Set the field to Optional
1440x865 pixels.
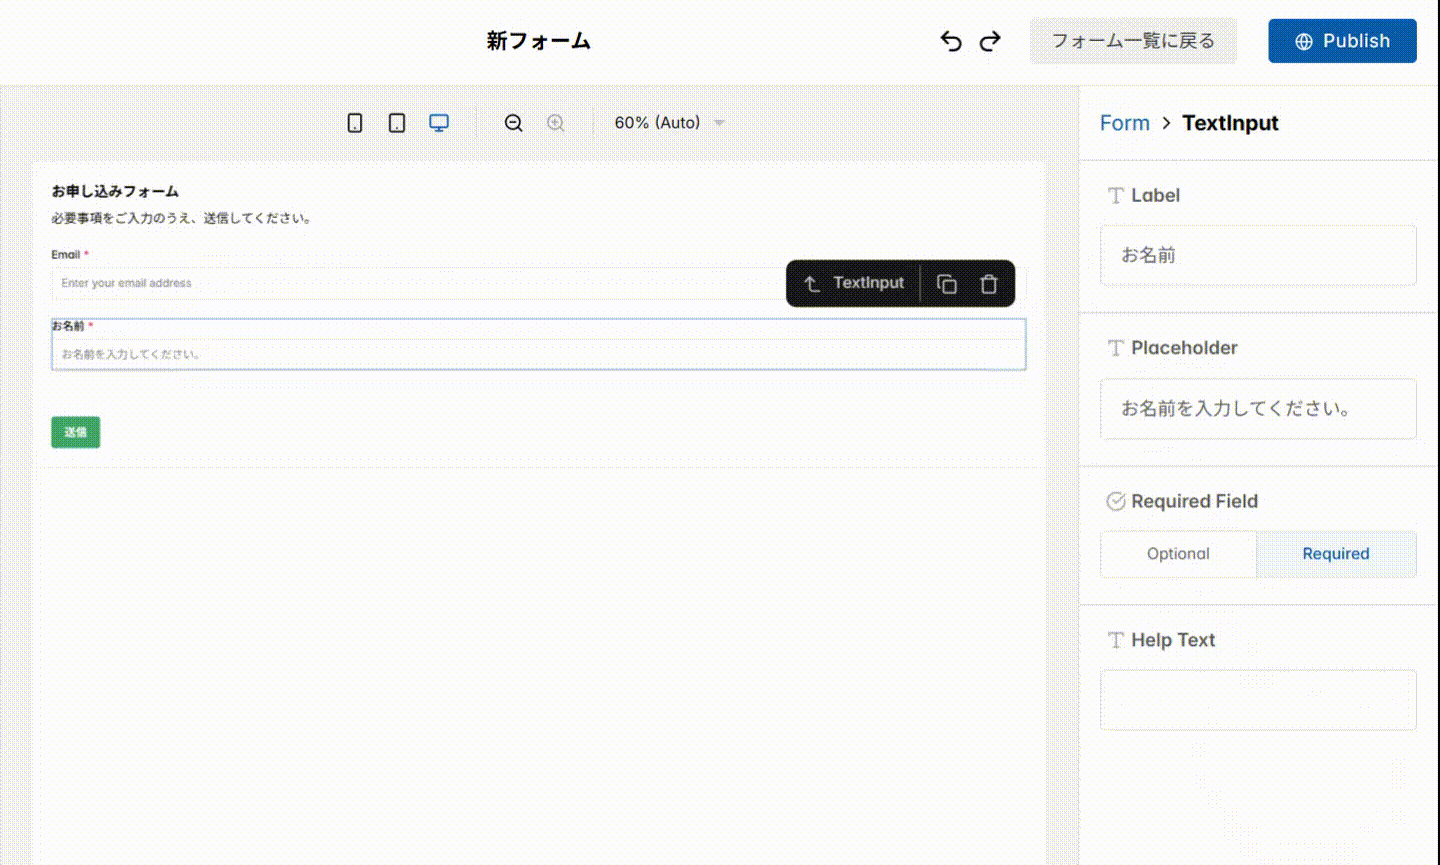1178,553
